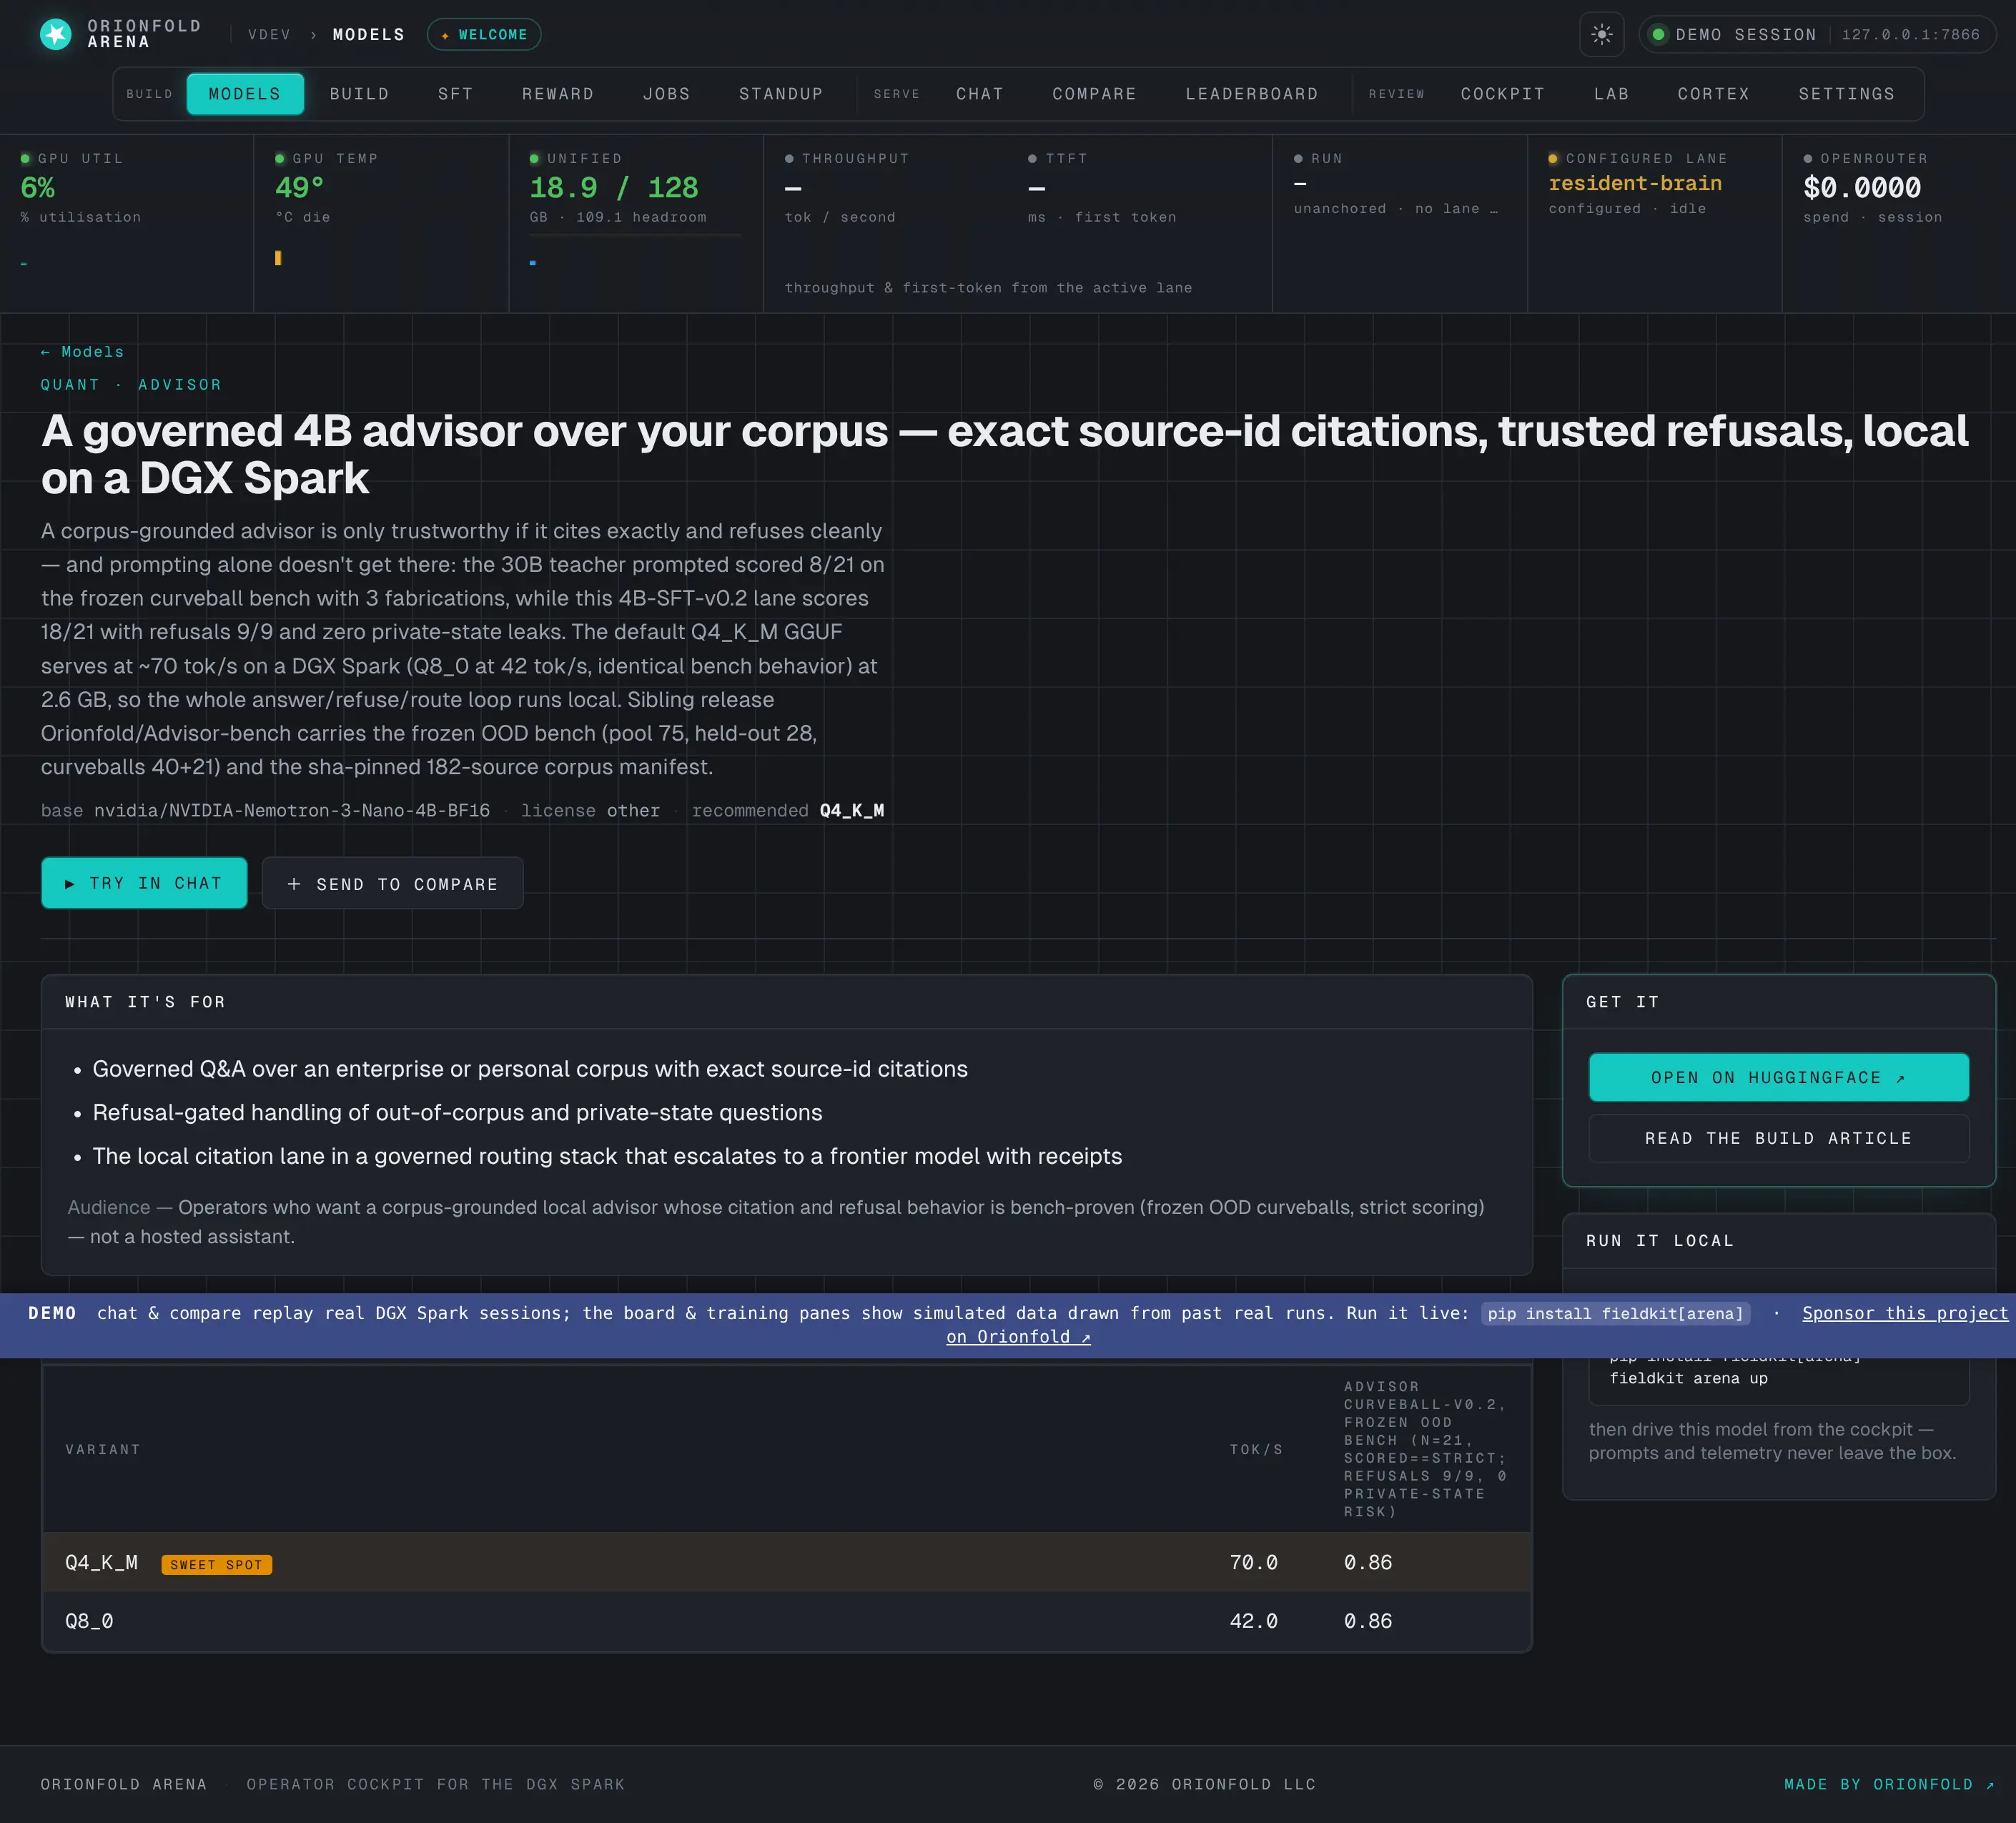Click the Made by Orionfold footer link
The width and height of the screenshot is (2016, 1823).
click(1889, 1784)
